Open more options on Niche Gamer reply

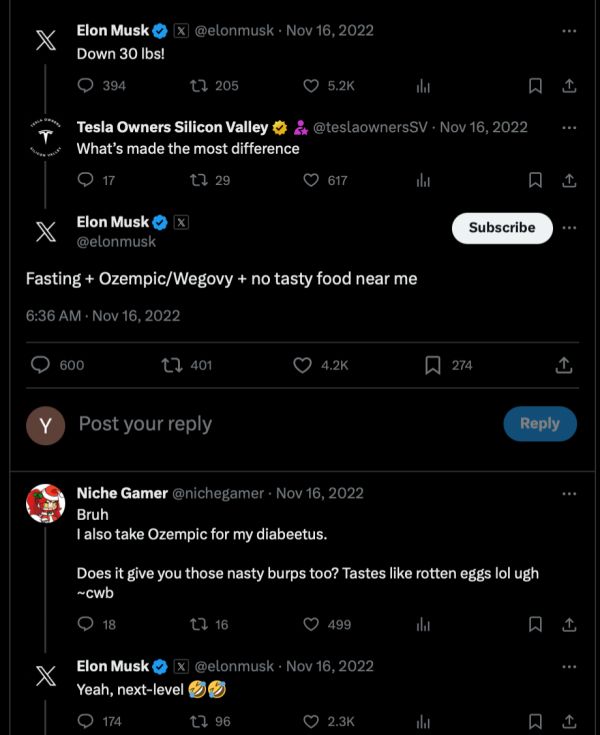click(569, 493)
